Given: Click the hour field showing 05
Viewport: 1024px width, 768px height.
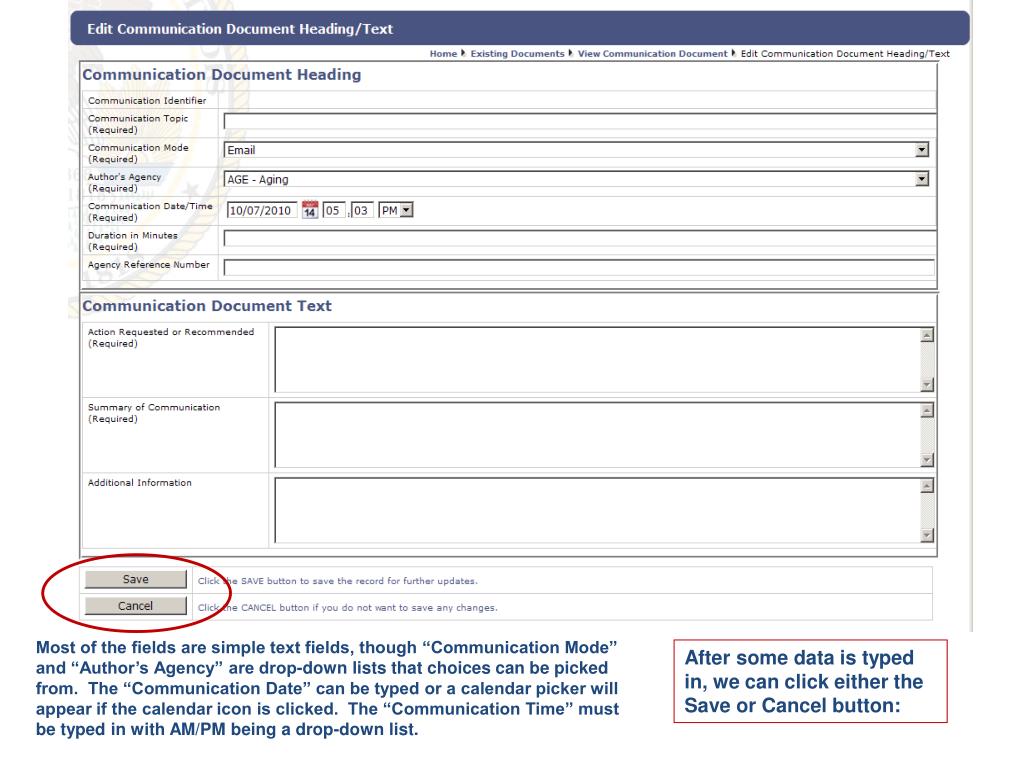Looking at the screenshot, I should (x=334, y=210).
